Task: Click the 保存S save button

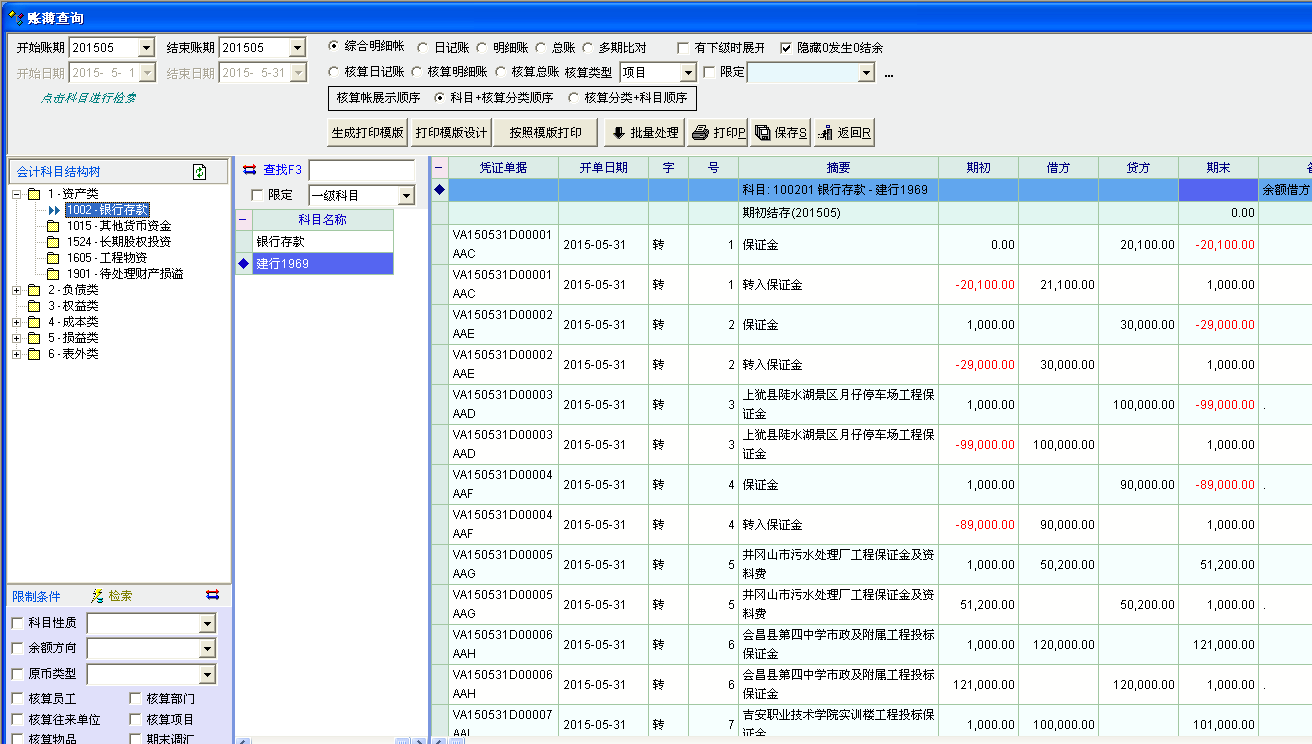Action: pos(780,132)
